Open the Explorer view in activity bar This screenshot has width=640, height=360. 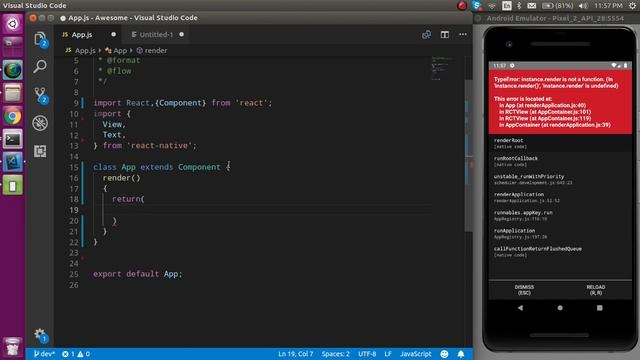coord(40,39)
